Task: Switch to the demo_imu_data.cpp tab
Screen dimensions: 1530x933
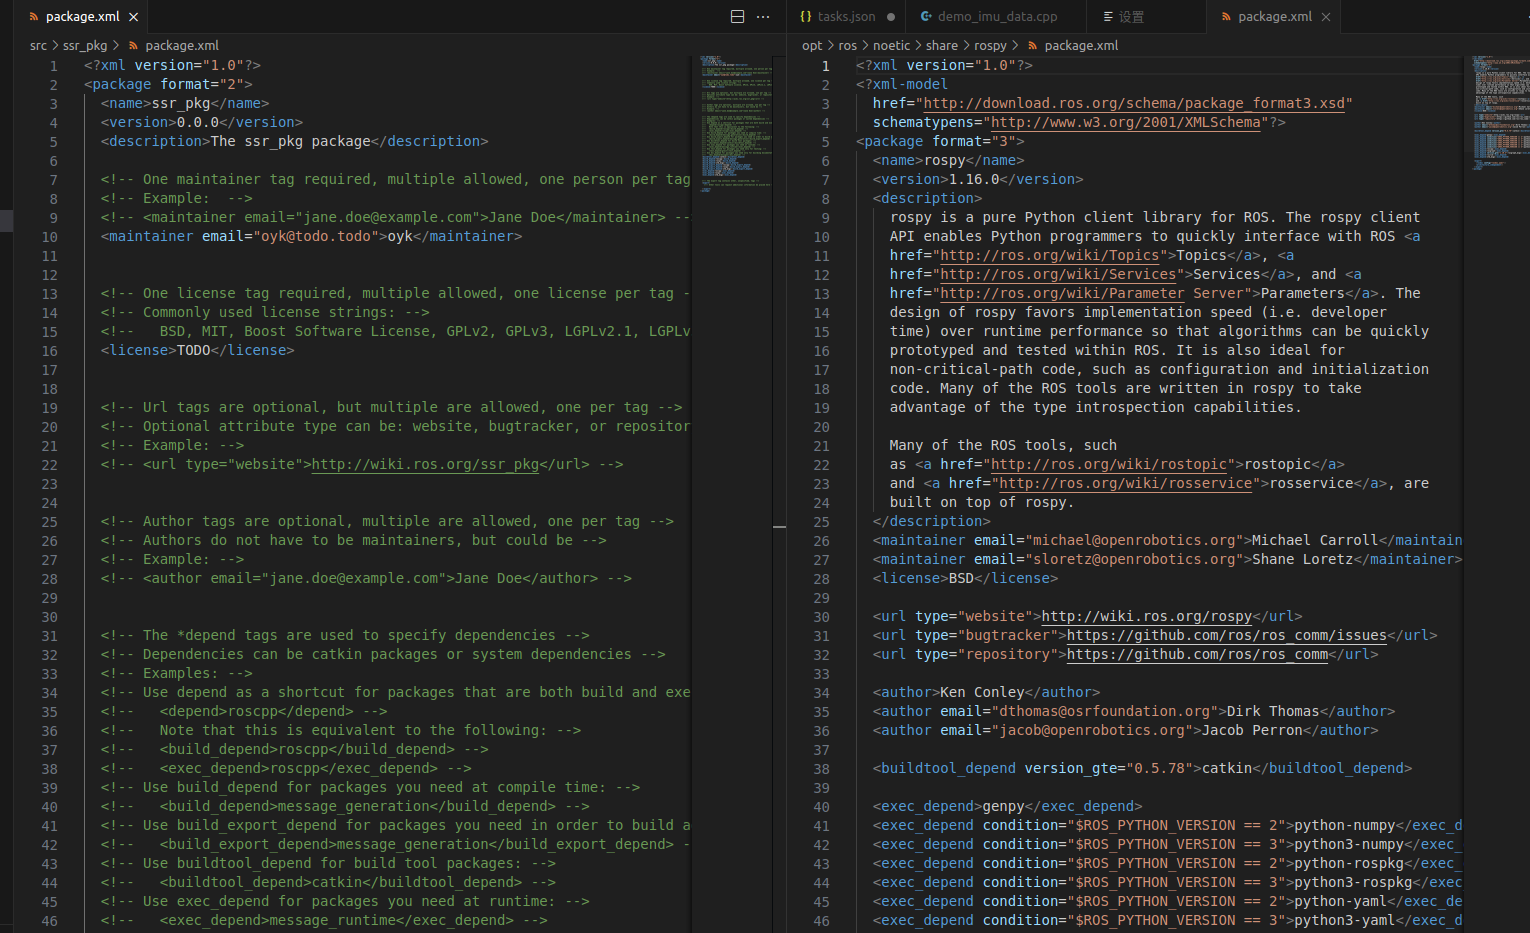Action: click(x=997, y=17)
